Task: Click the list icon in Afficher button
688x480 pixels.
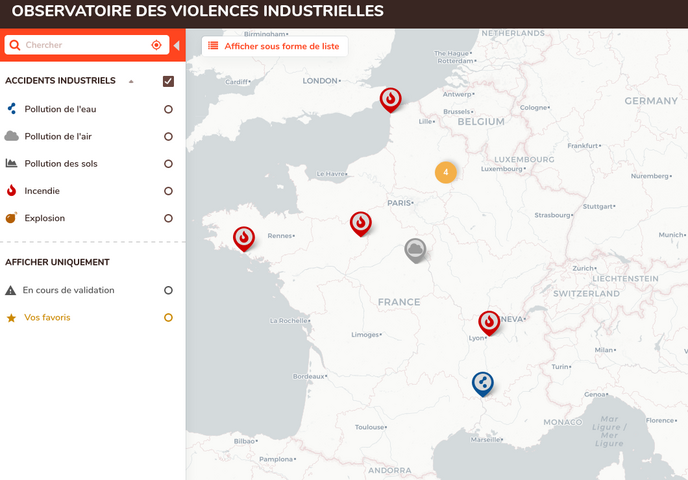Action: pos(213,46)
